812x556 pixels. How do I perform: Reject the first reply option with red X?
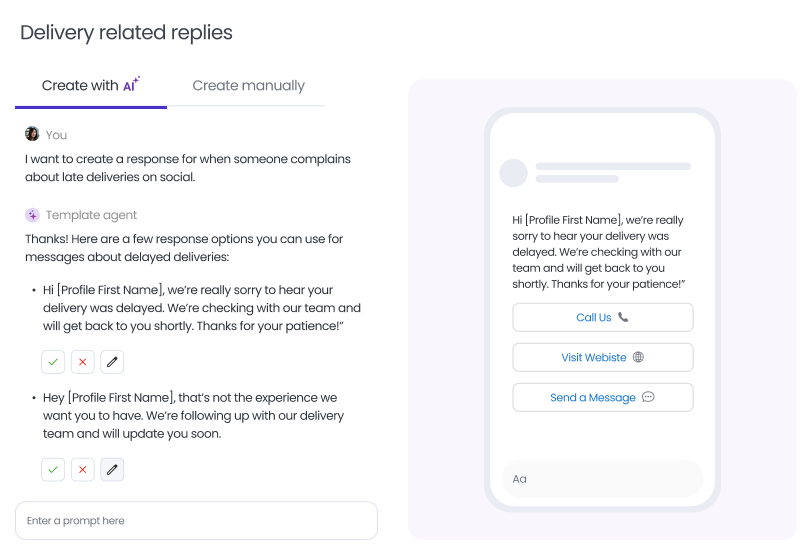[83, 362]
